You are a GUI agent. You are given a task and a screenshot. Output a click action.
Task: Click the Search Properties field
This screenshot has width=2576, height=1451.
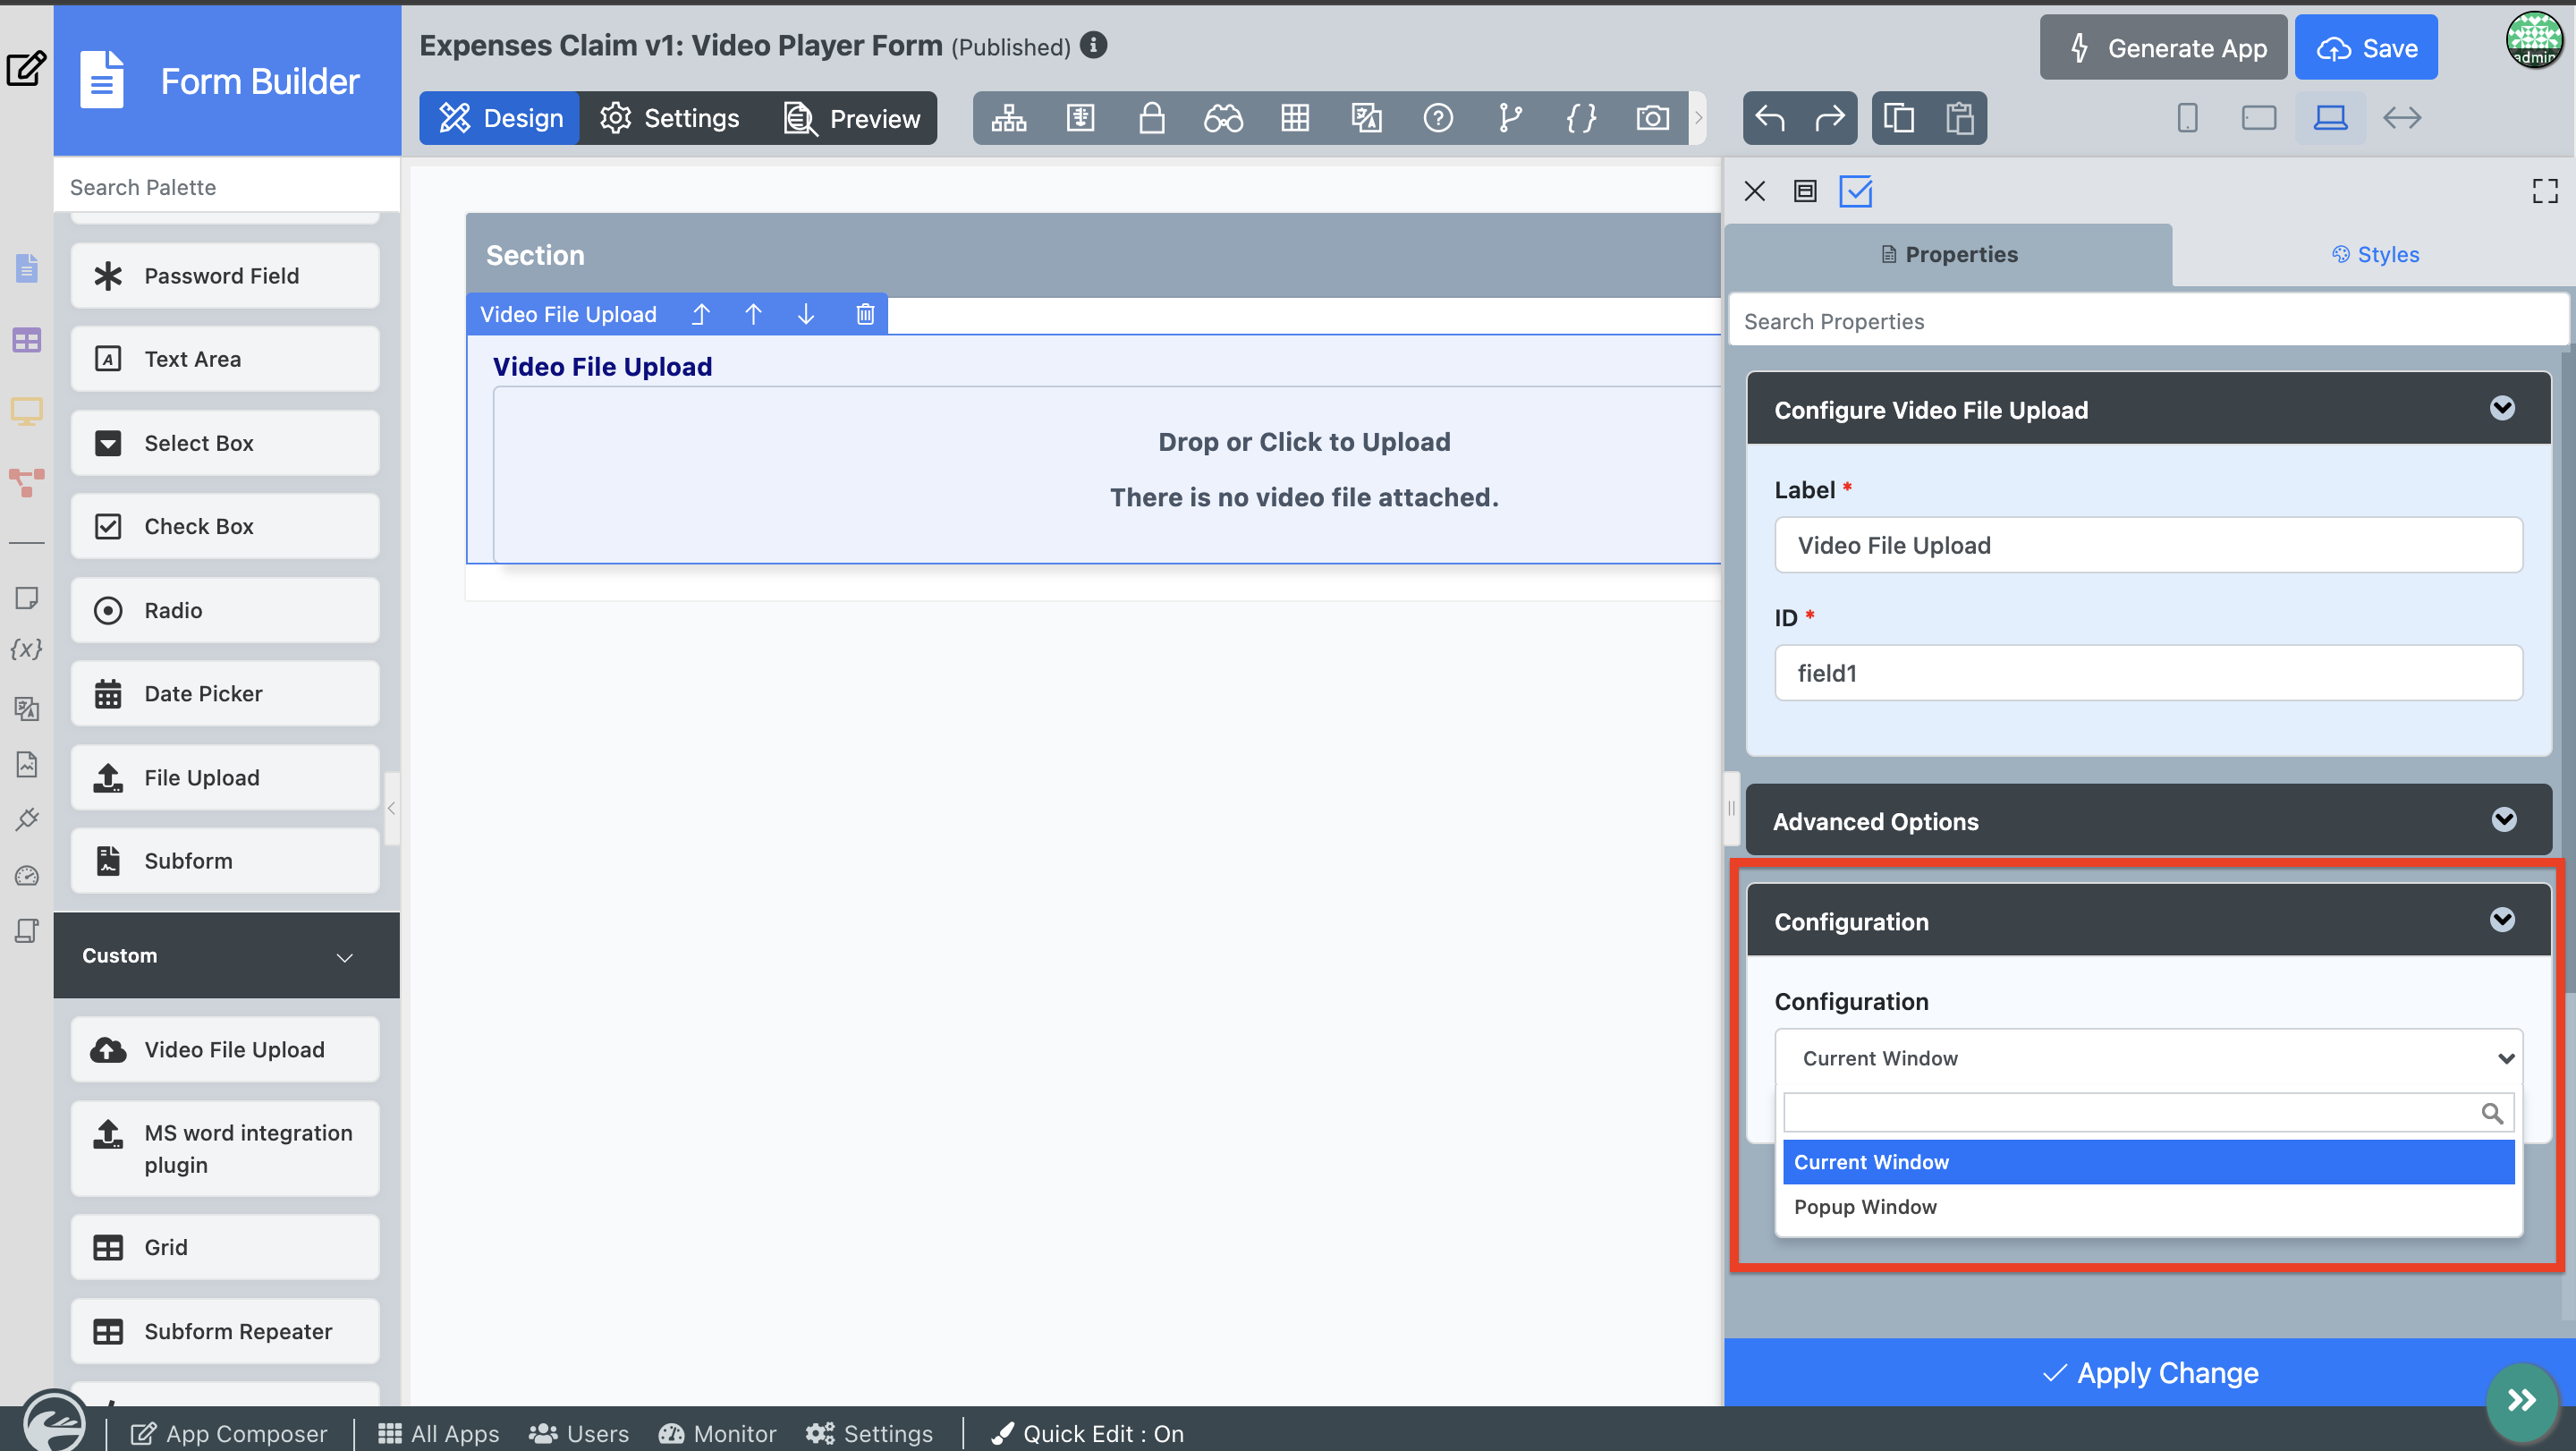(2149, 321)
